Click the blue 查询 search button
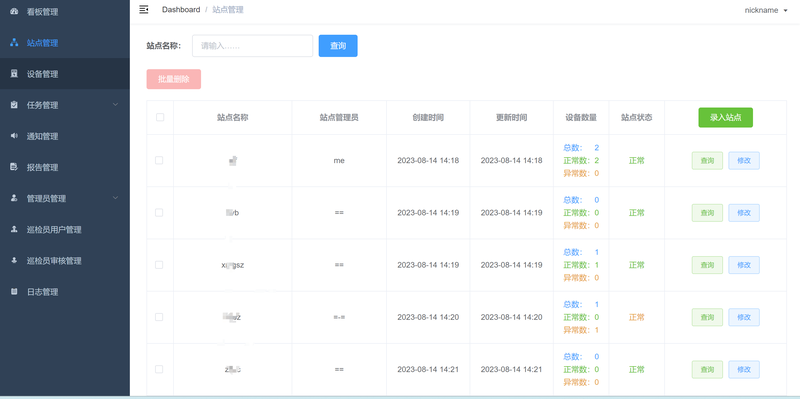 coord(338,46)
